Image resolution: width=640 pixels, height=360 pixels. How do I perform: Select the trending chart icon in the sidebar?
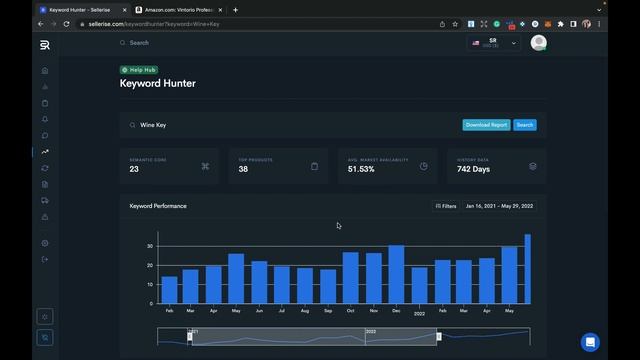[45, 152]
